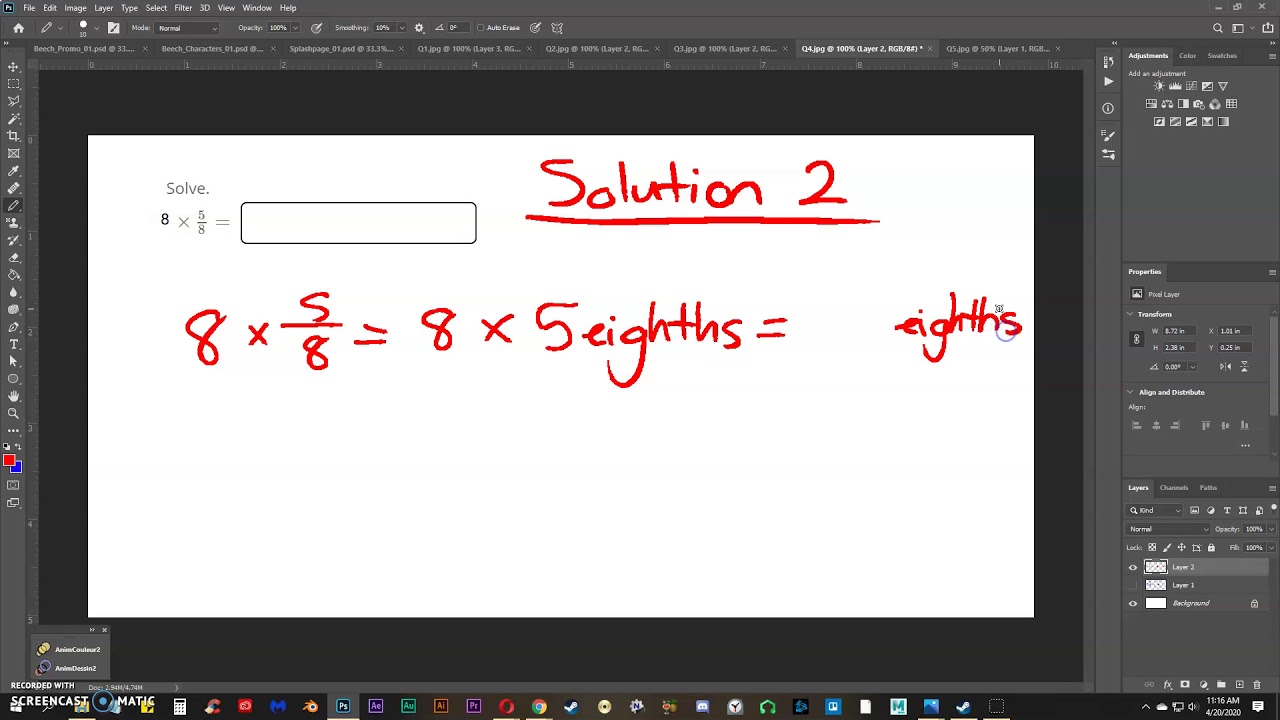This screenshot has height=720, width=1280.
Task: Select the Crop tool
Action: pos(13,136)
